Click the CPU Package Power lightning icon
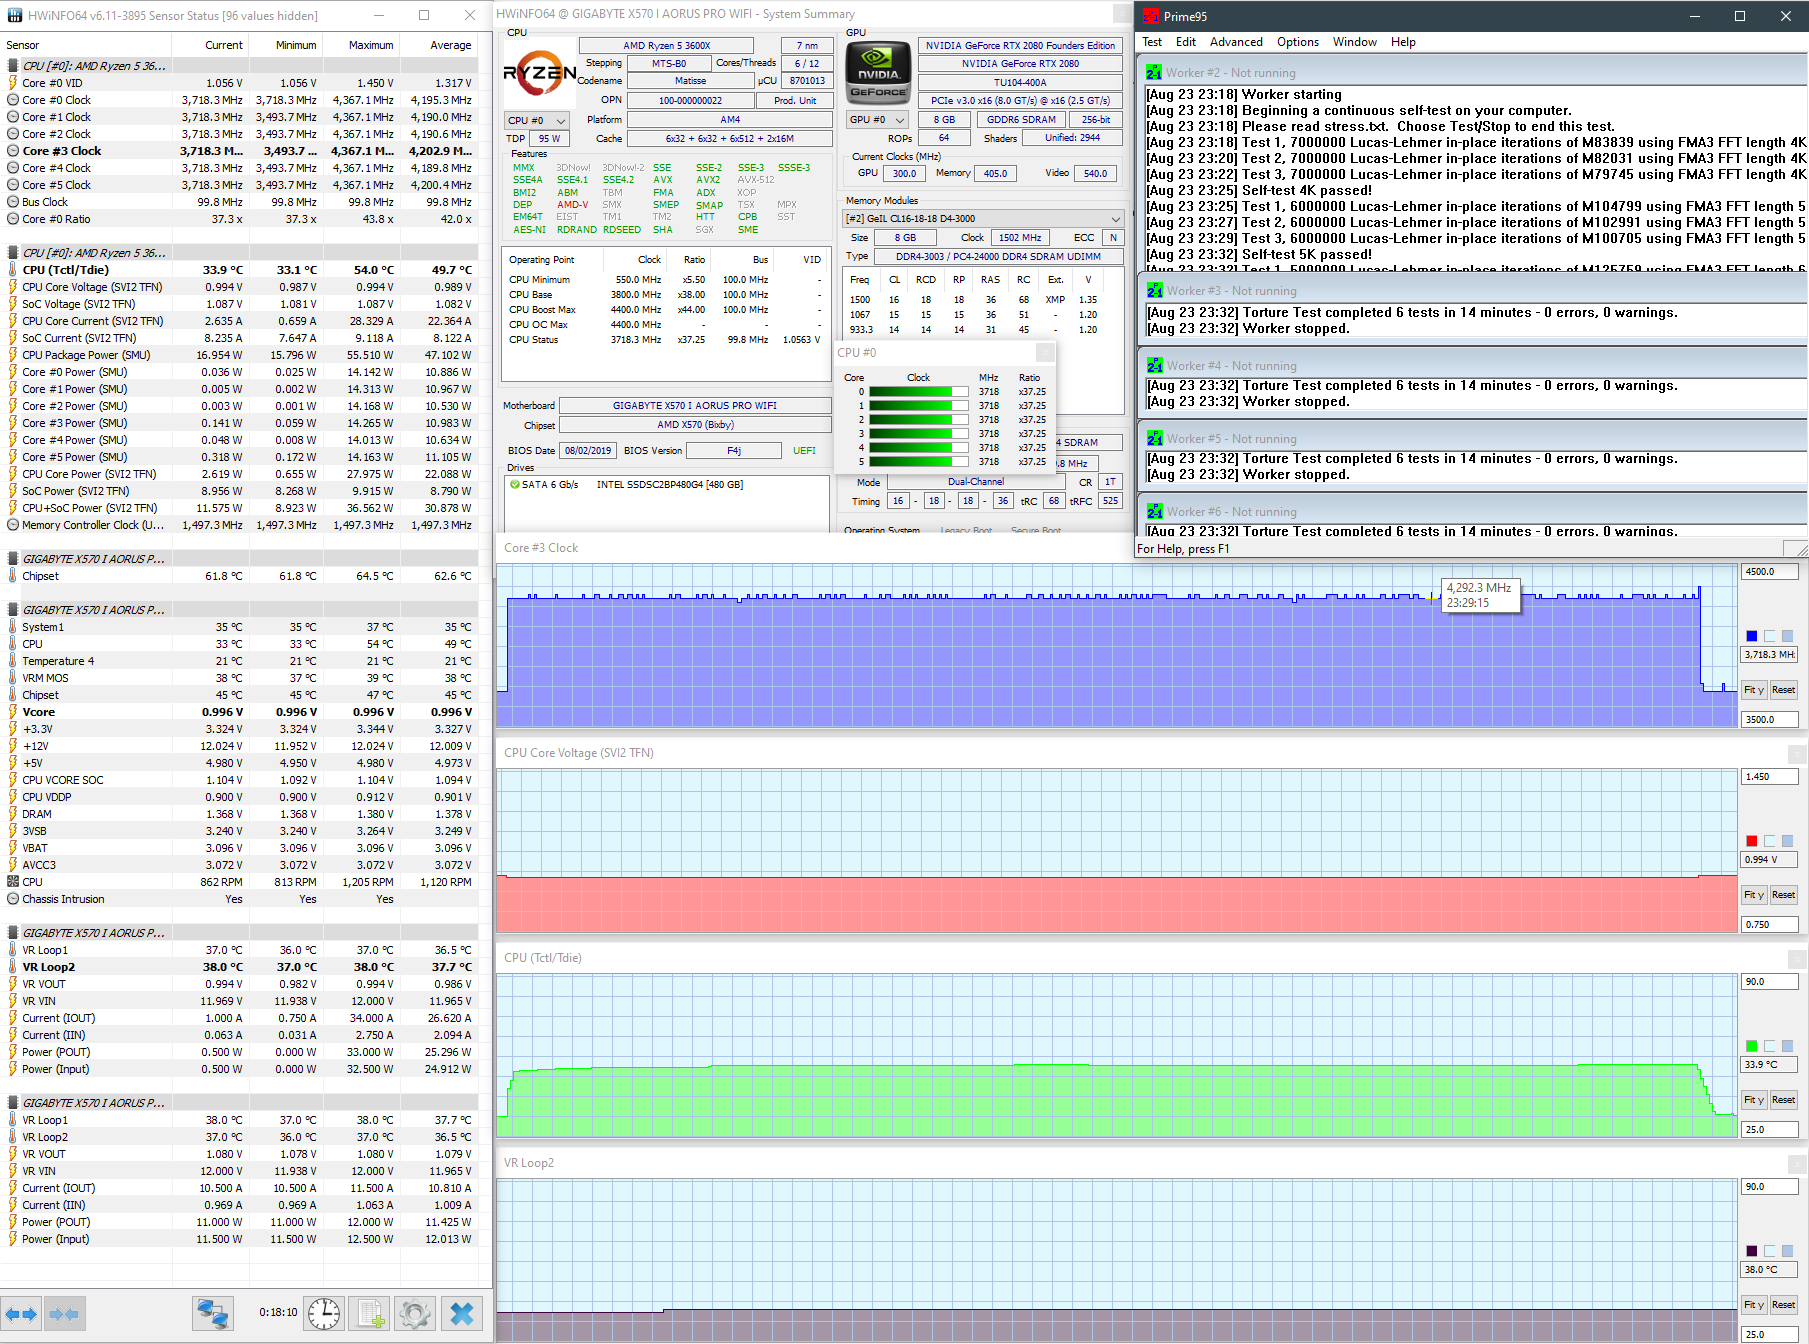 [13, 355]
